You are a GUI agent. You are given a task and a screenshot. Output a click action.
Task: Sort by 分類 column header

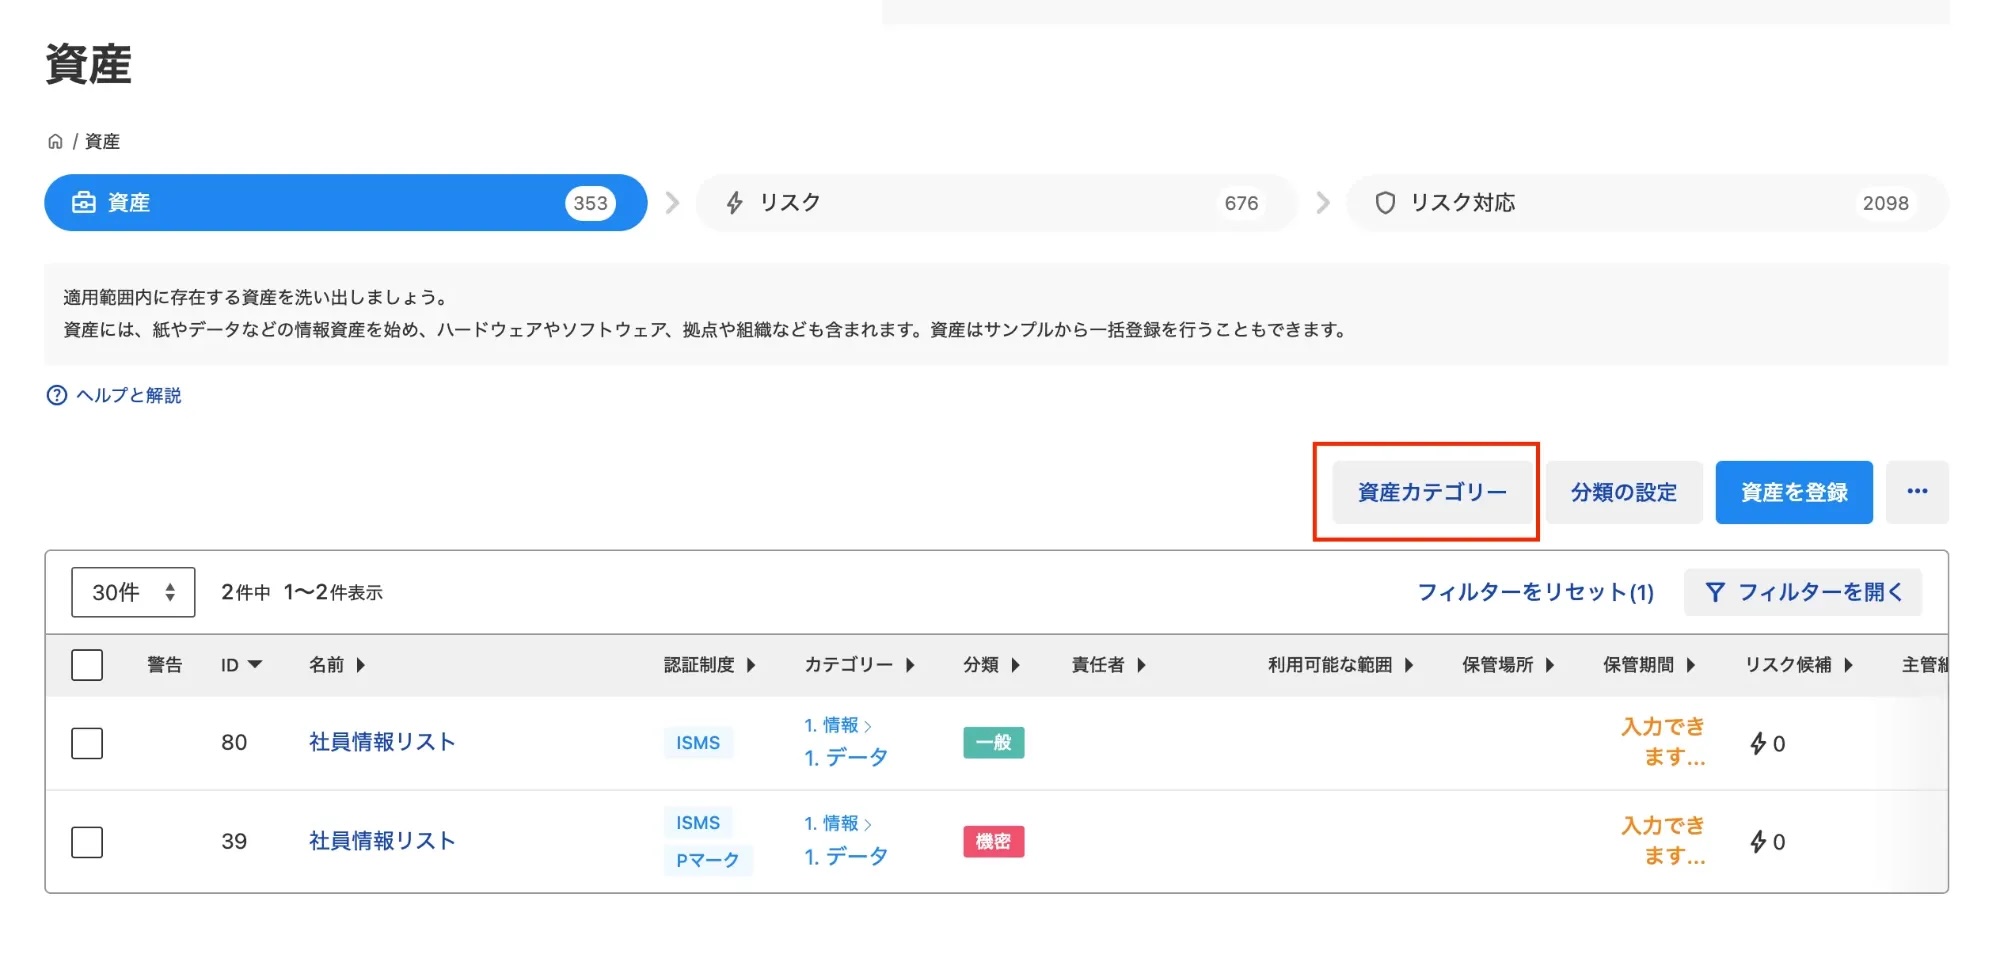click(x=992, y=665)
